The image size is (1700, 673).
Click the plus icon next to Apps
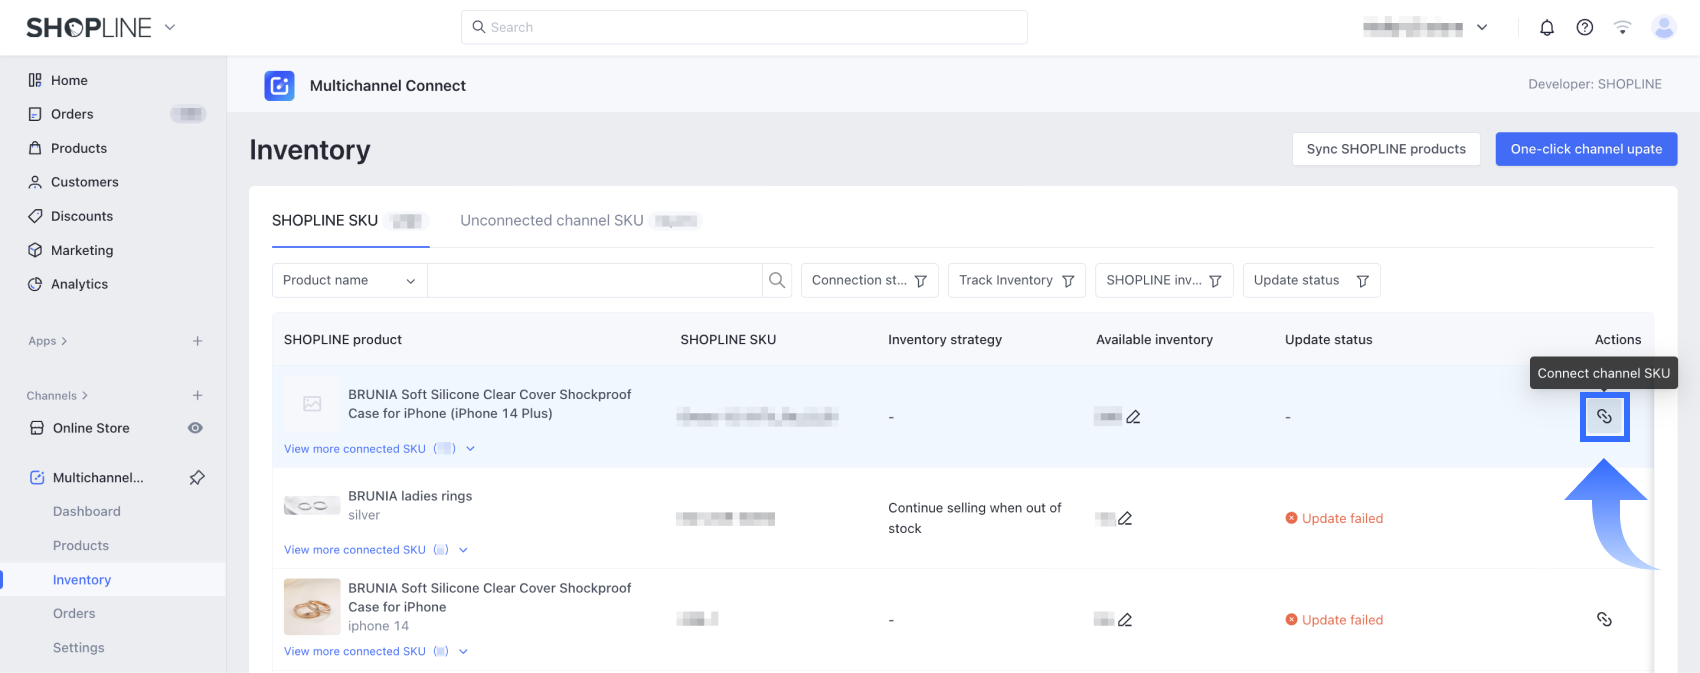tap(197, 341)
